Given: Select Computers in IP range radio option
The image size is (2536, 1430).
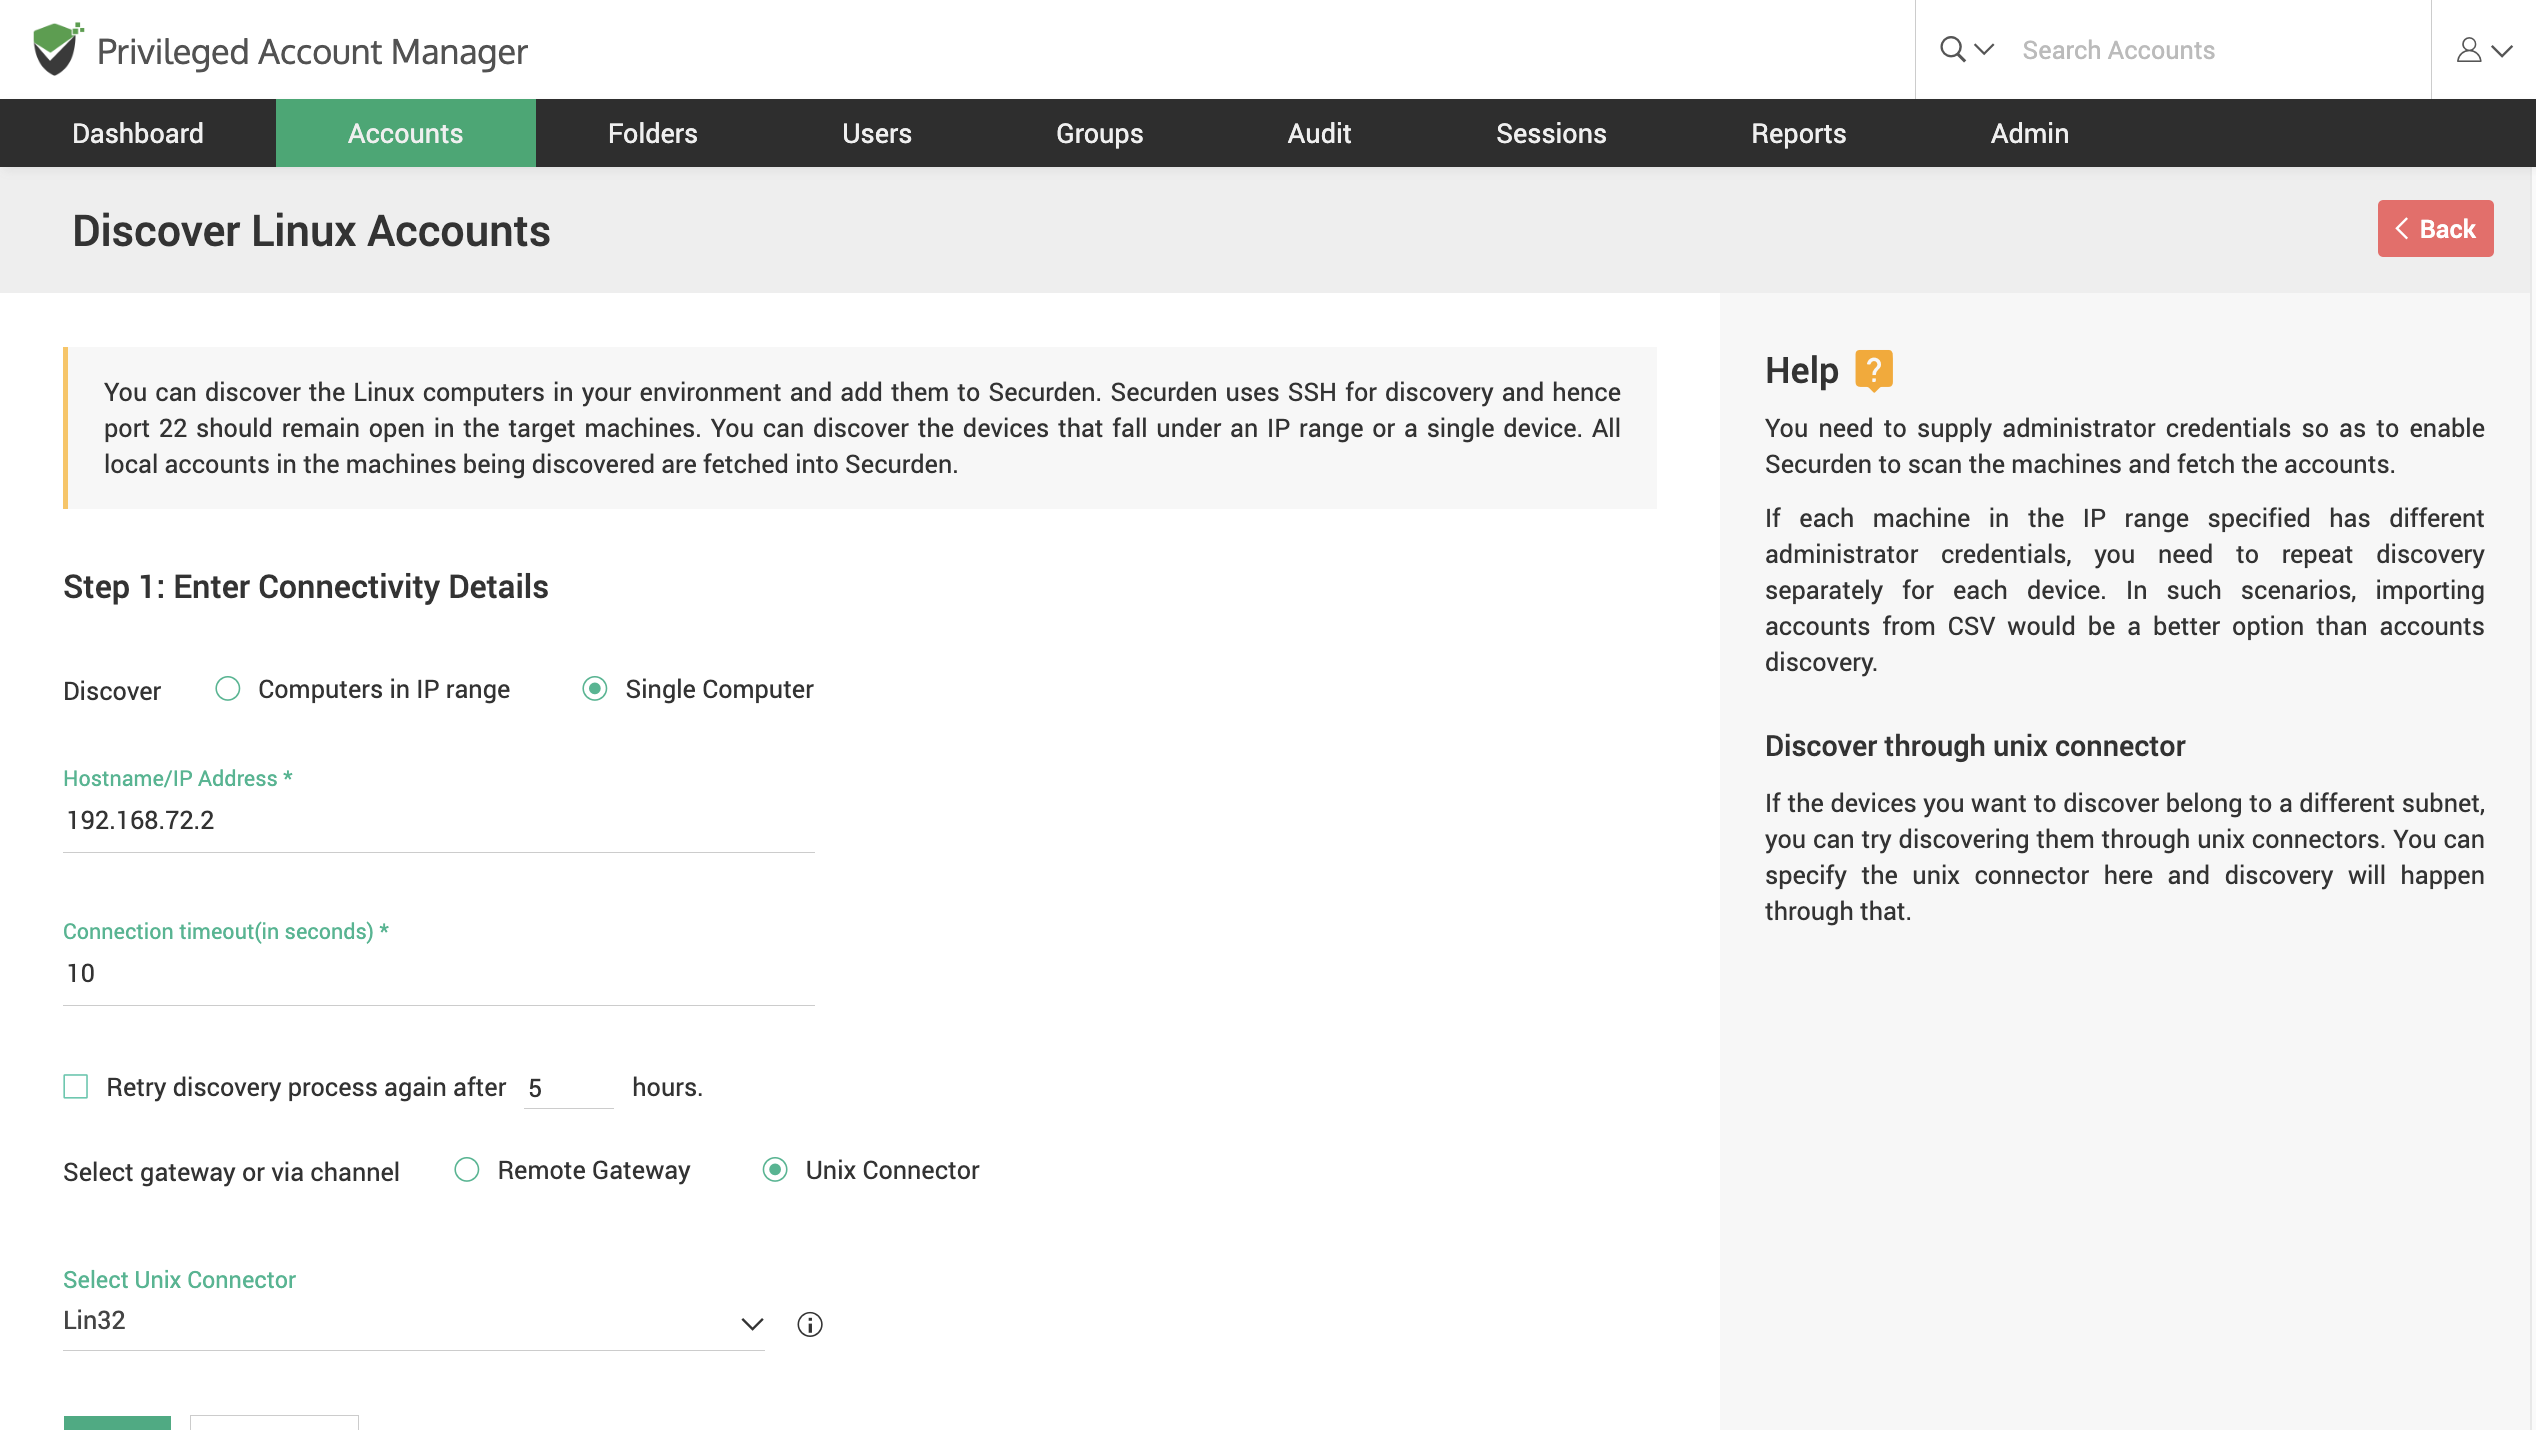Looking at the screenshot, I should pos(228,689).
